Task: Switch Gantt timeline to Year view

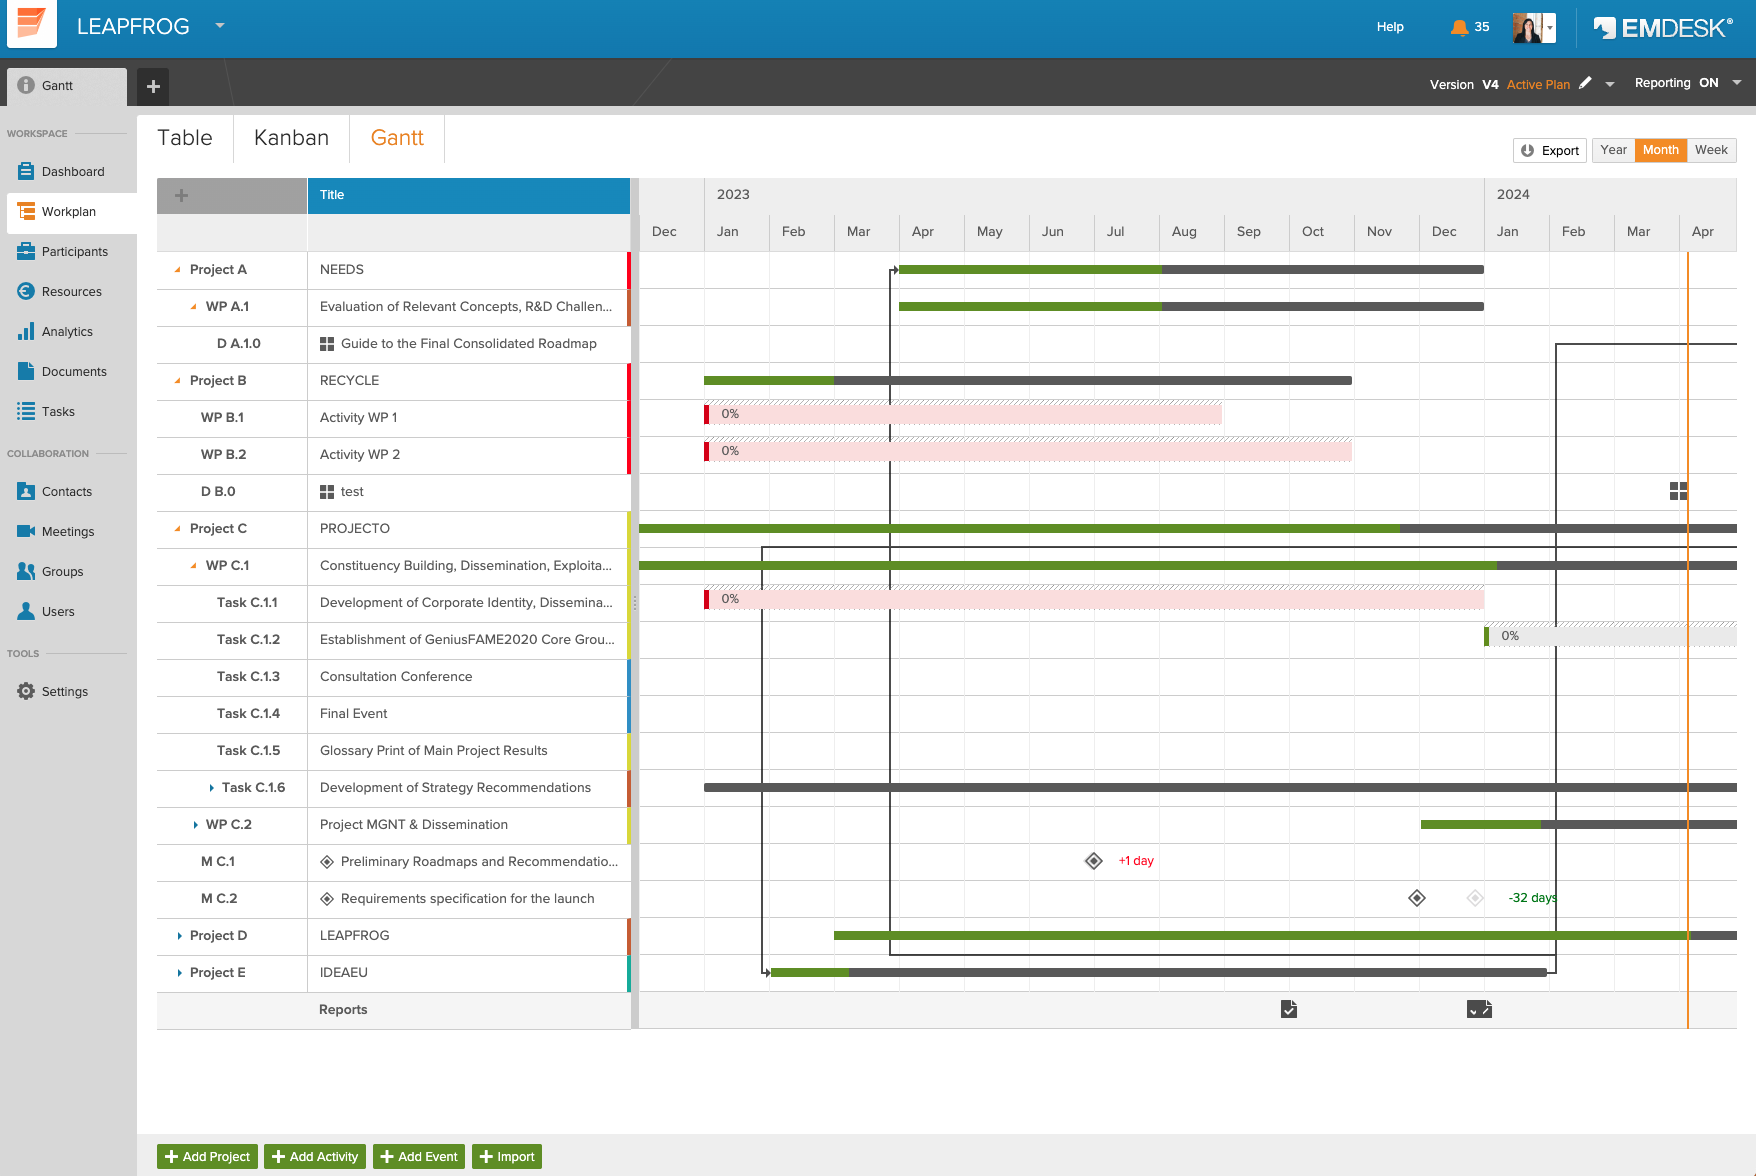Action: click(1613, 150)
